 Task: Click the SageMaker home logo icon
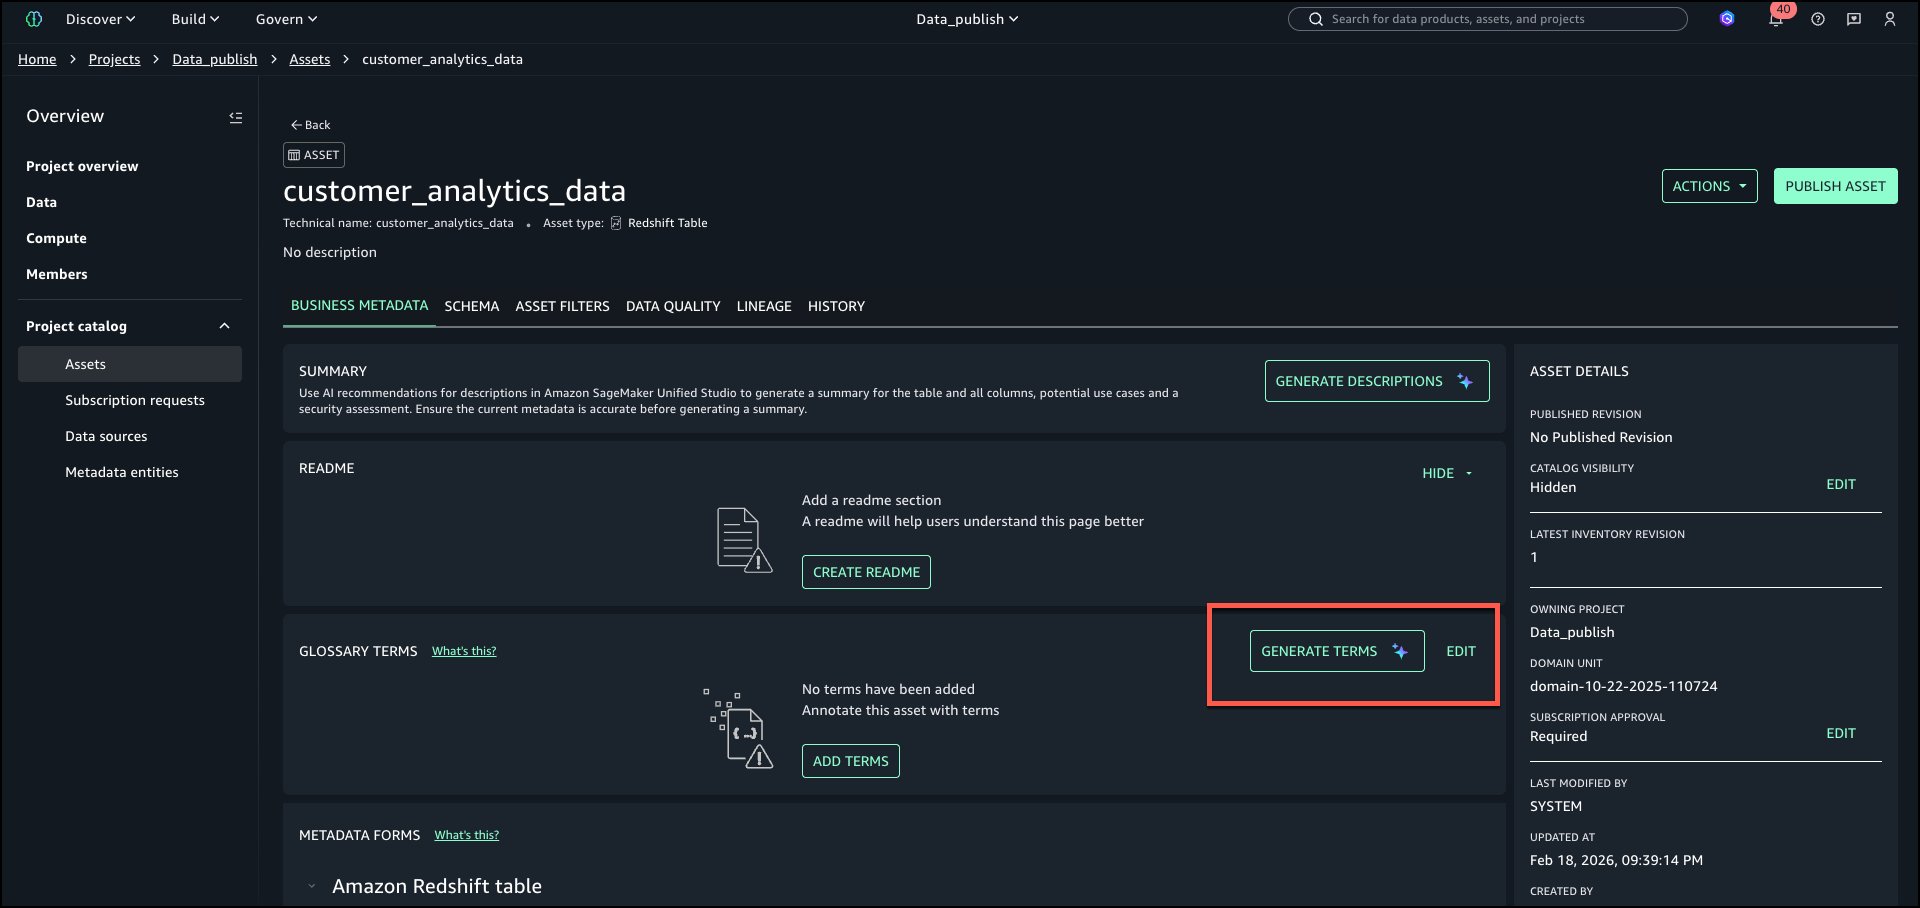coord(34,19)
